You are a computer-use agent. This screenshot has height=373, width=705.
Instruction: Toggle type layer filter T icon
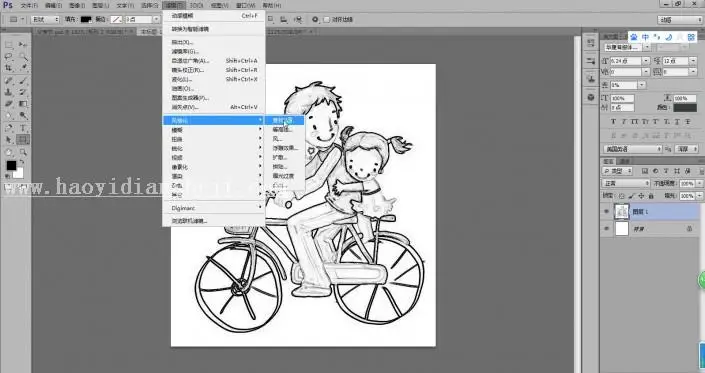(x=666, y=171)
